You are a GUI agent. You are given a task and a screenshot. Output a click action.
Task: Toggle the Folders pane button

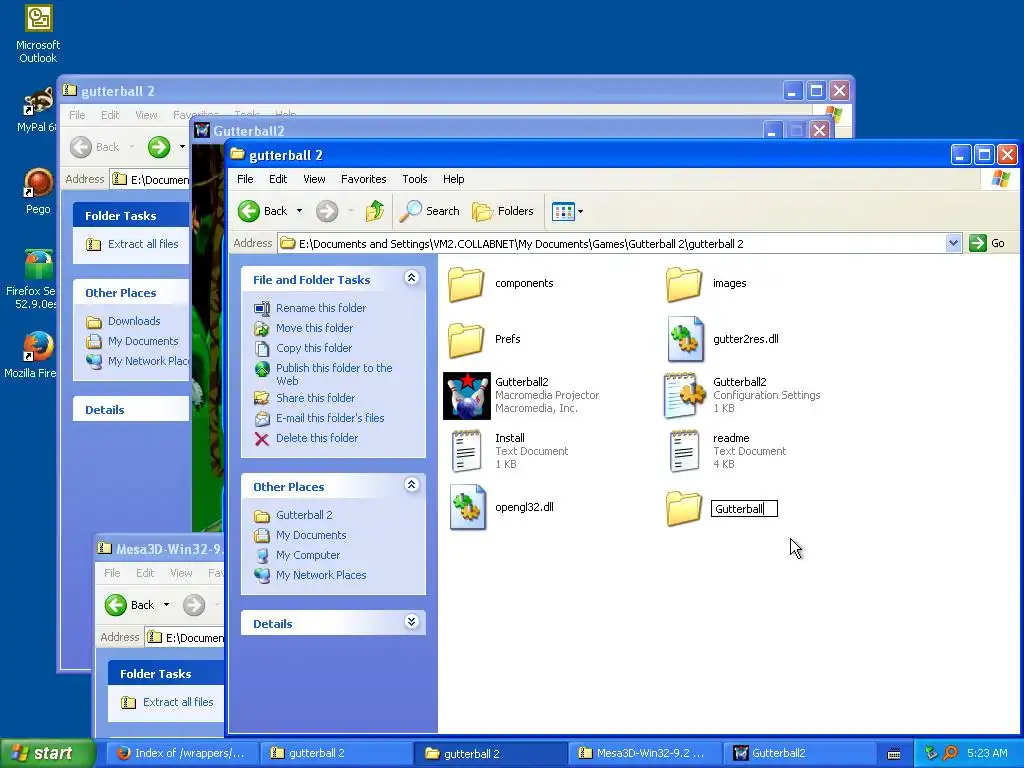point(502,211)
